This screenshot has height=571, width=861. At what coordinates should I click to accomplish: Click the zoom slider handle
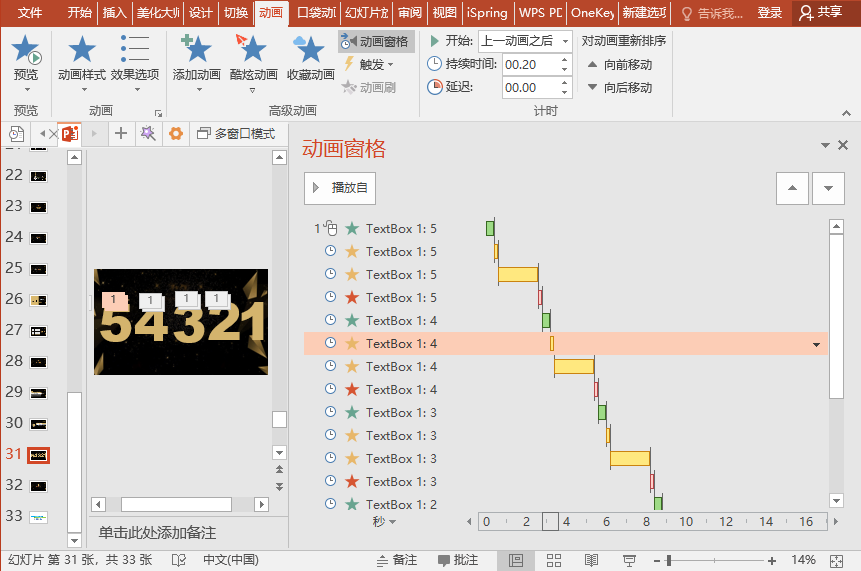pyautogui.click(x=669, y=561)
